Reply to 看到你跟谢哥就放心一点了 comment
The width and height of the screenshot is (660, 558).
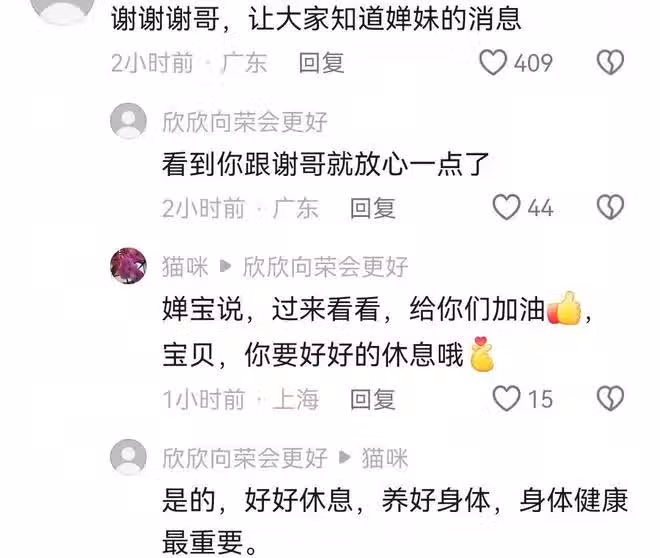(373, 208)
